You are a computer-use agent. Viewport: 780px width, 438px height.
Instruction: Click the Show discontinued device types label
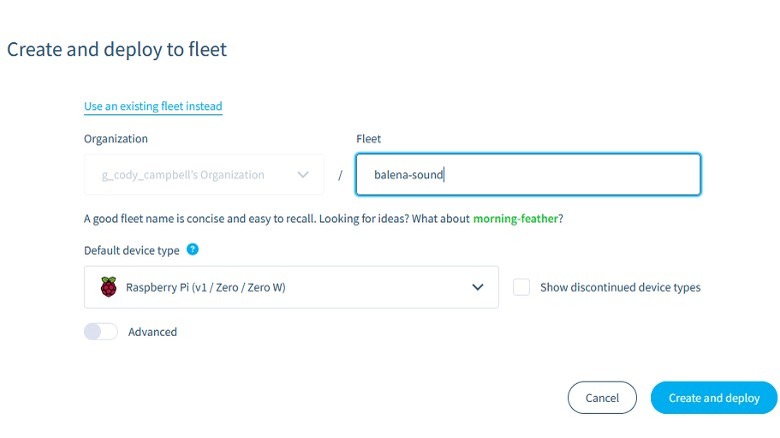(x=620, y=288)
